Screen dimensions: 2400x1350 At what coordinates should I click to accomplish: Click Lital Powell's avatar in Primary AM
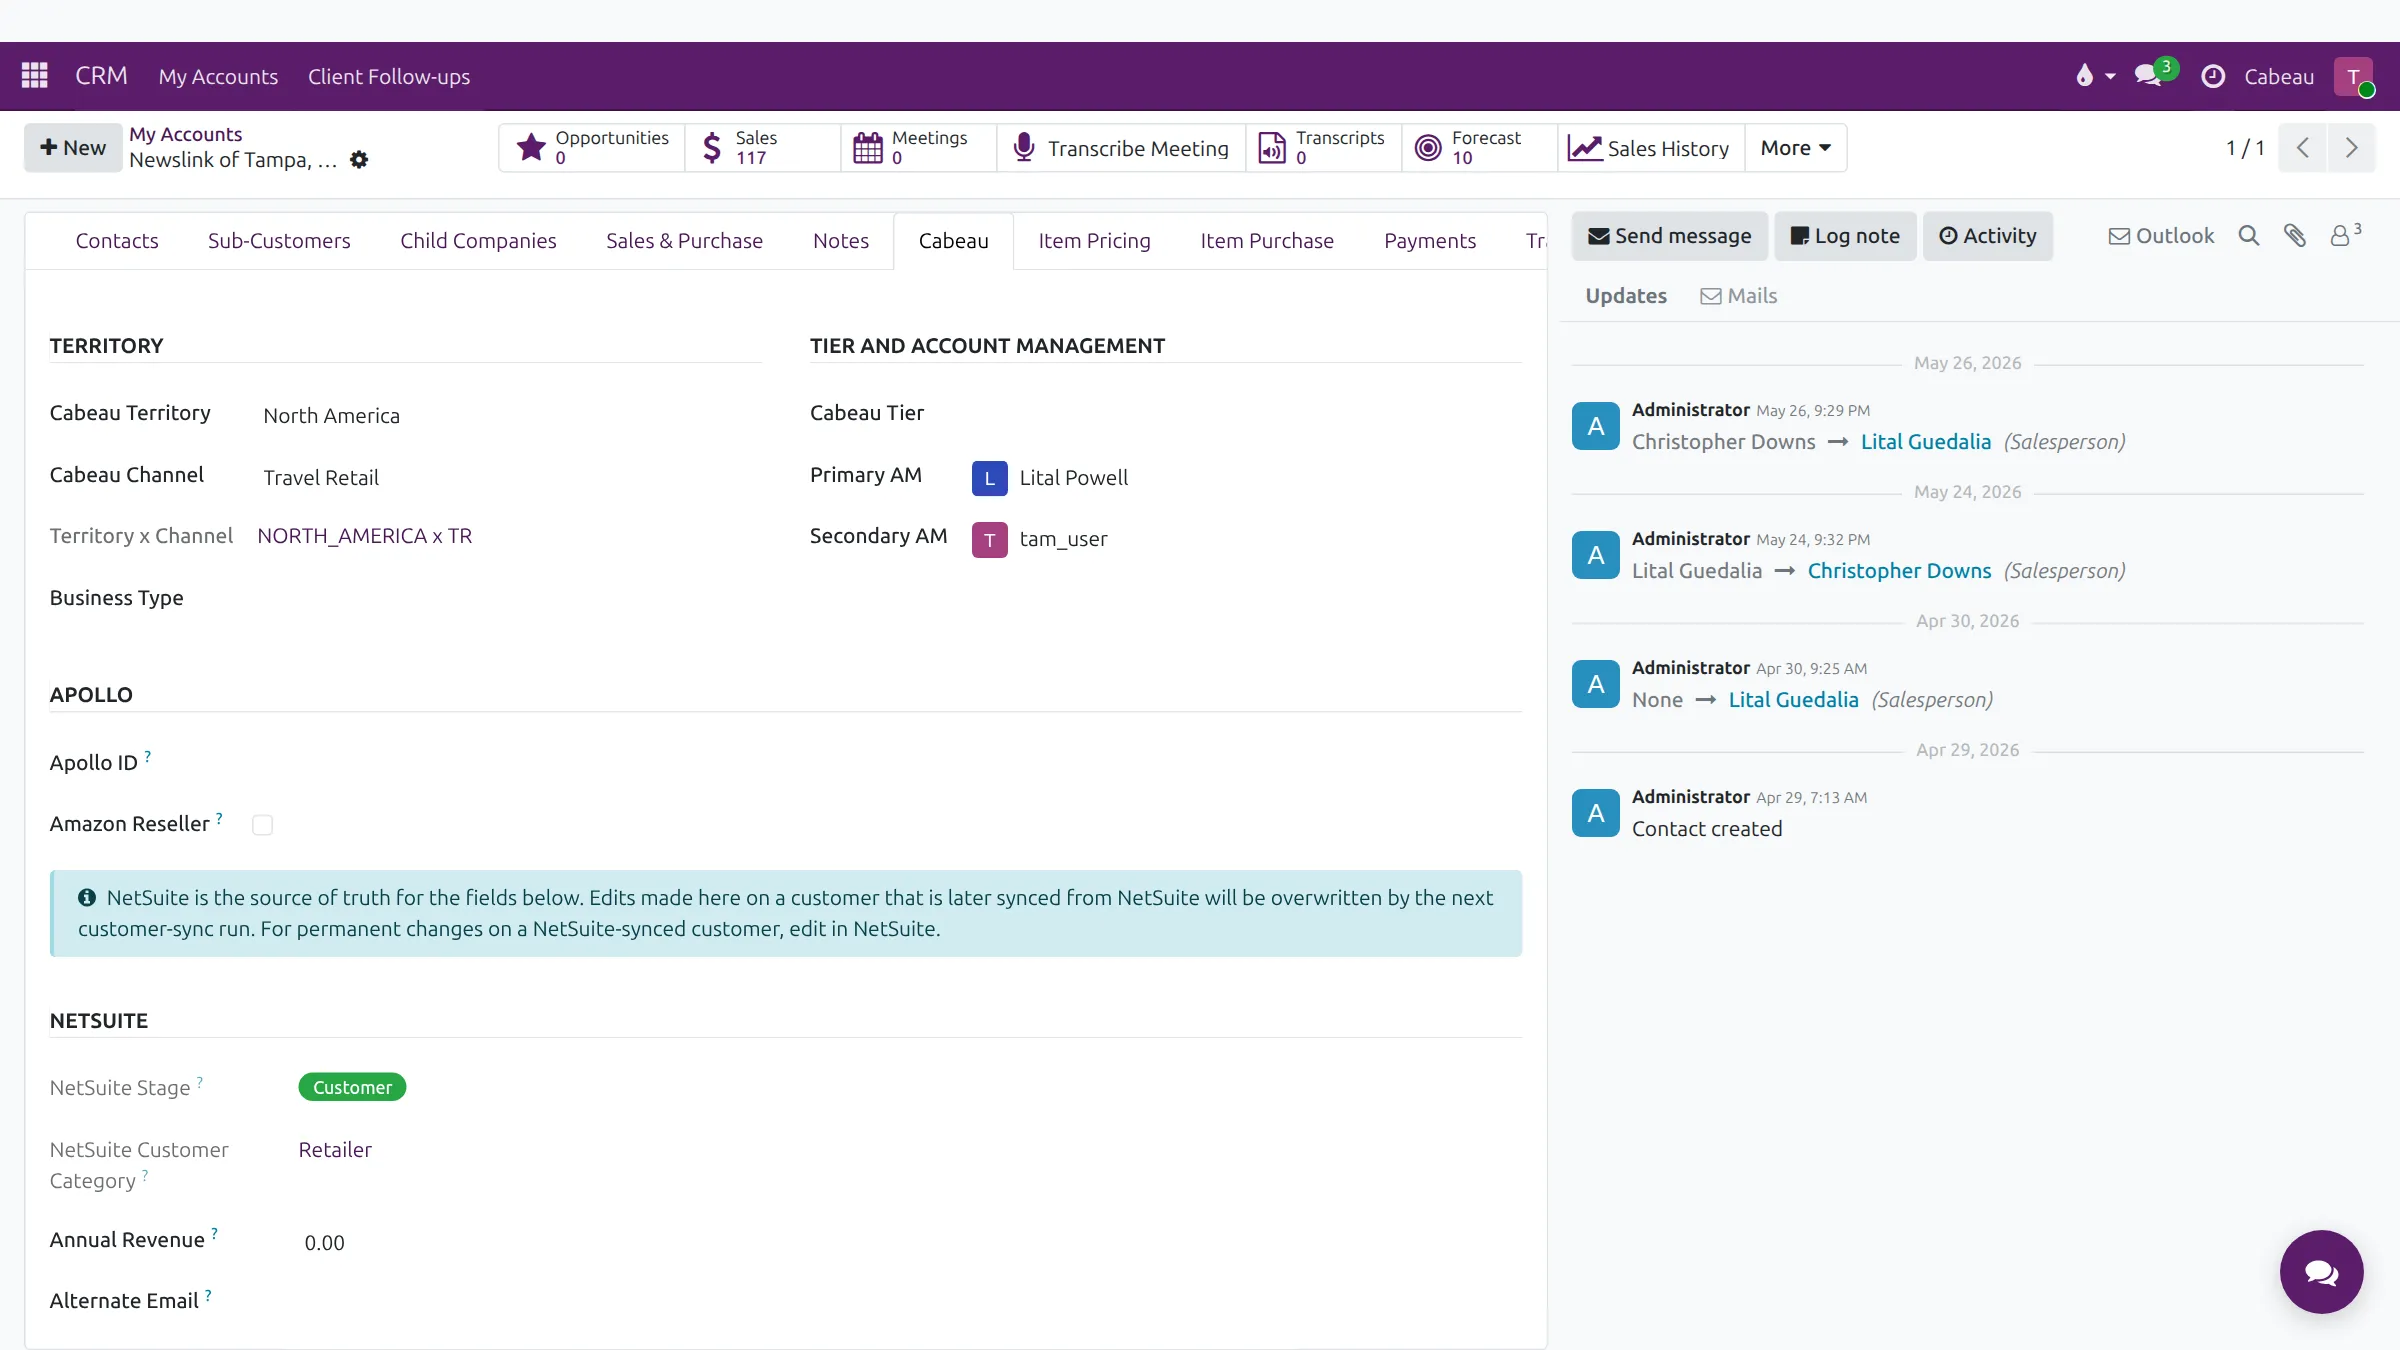coord(989,478)
